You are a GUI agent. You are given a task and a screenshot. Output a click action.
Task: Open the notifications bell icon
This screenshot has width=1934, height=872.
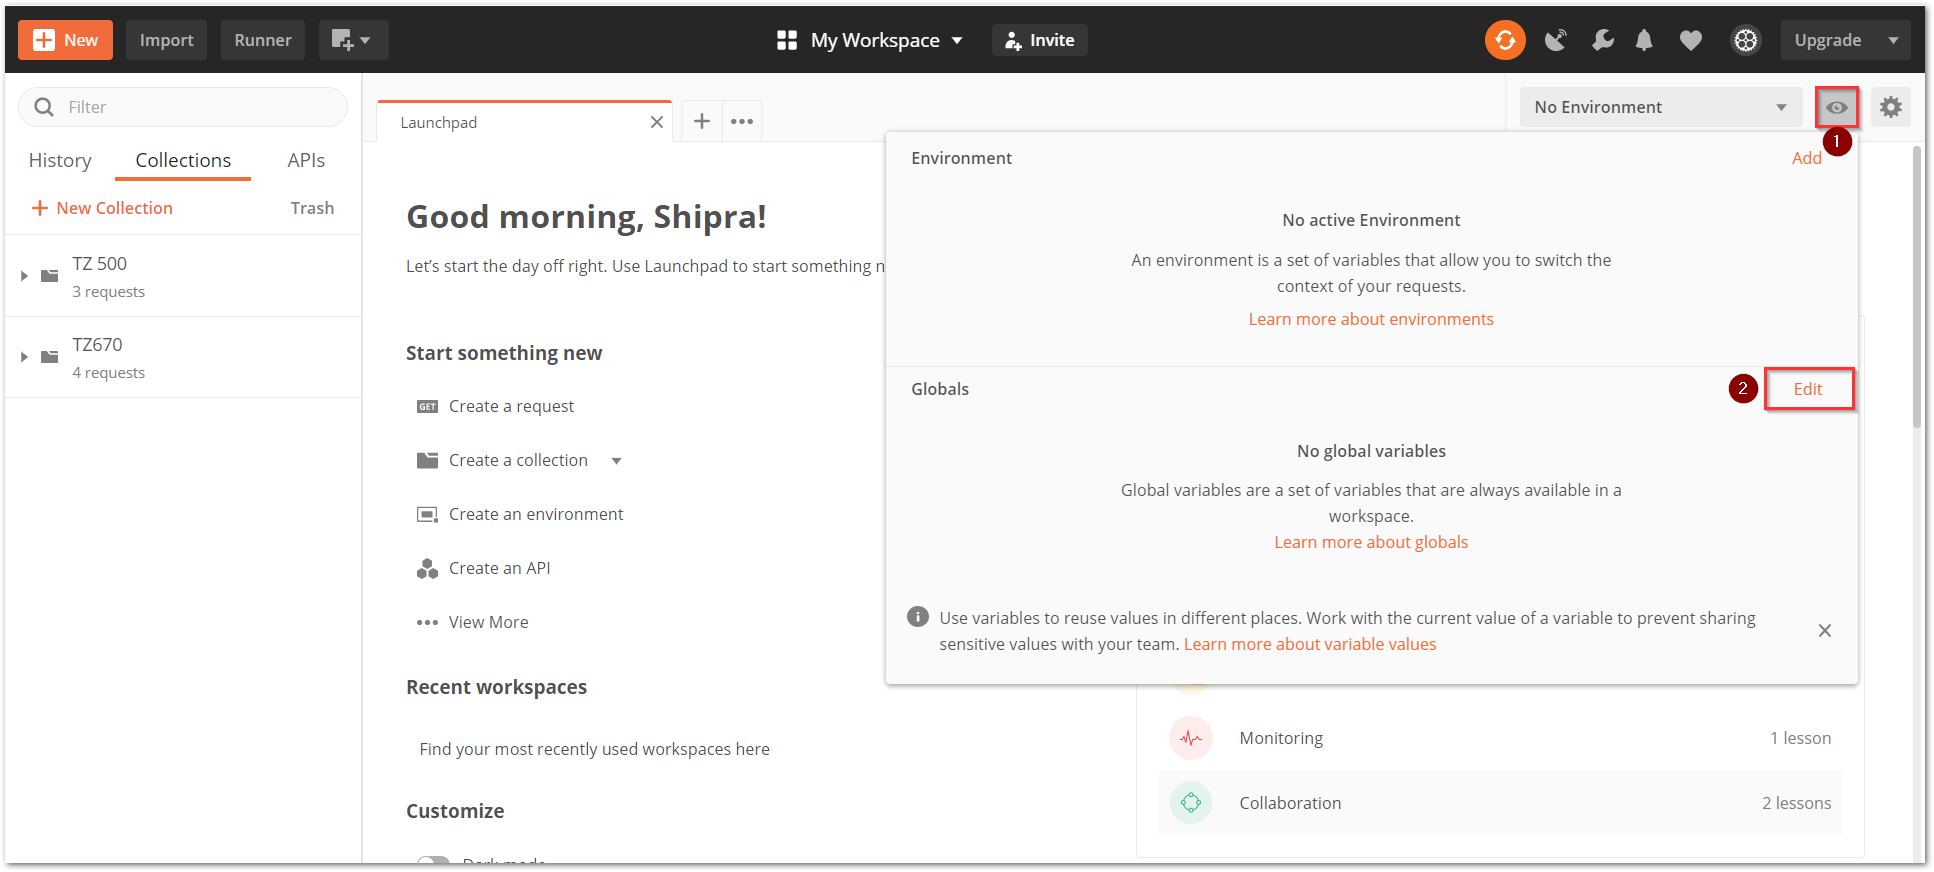coord(1644,40)
